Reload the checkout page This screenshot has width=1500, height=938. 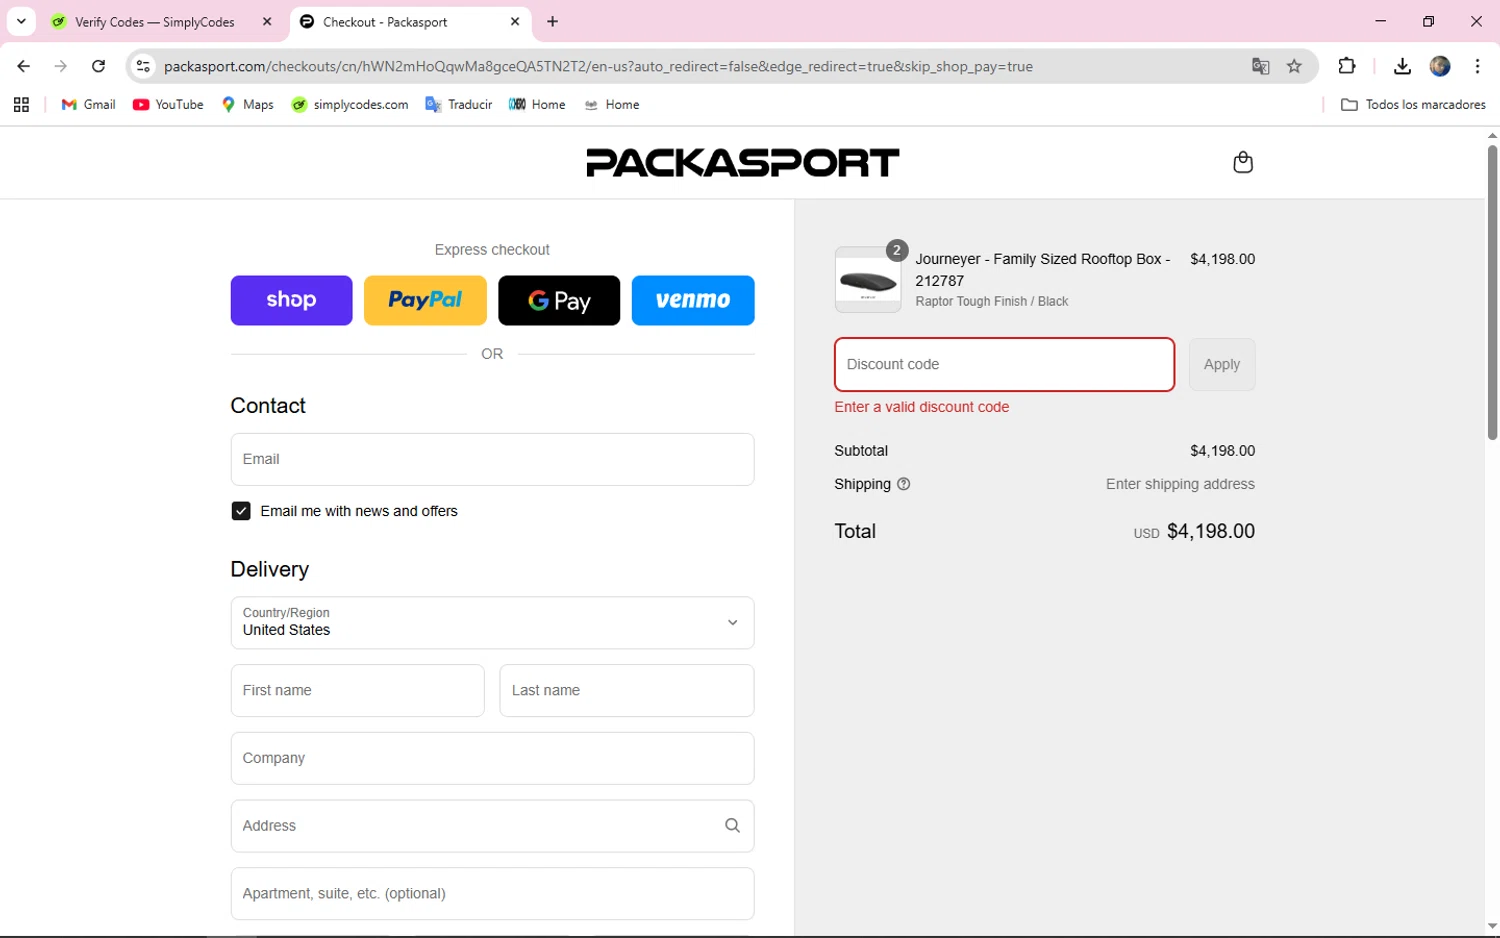(98, 66)
